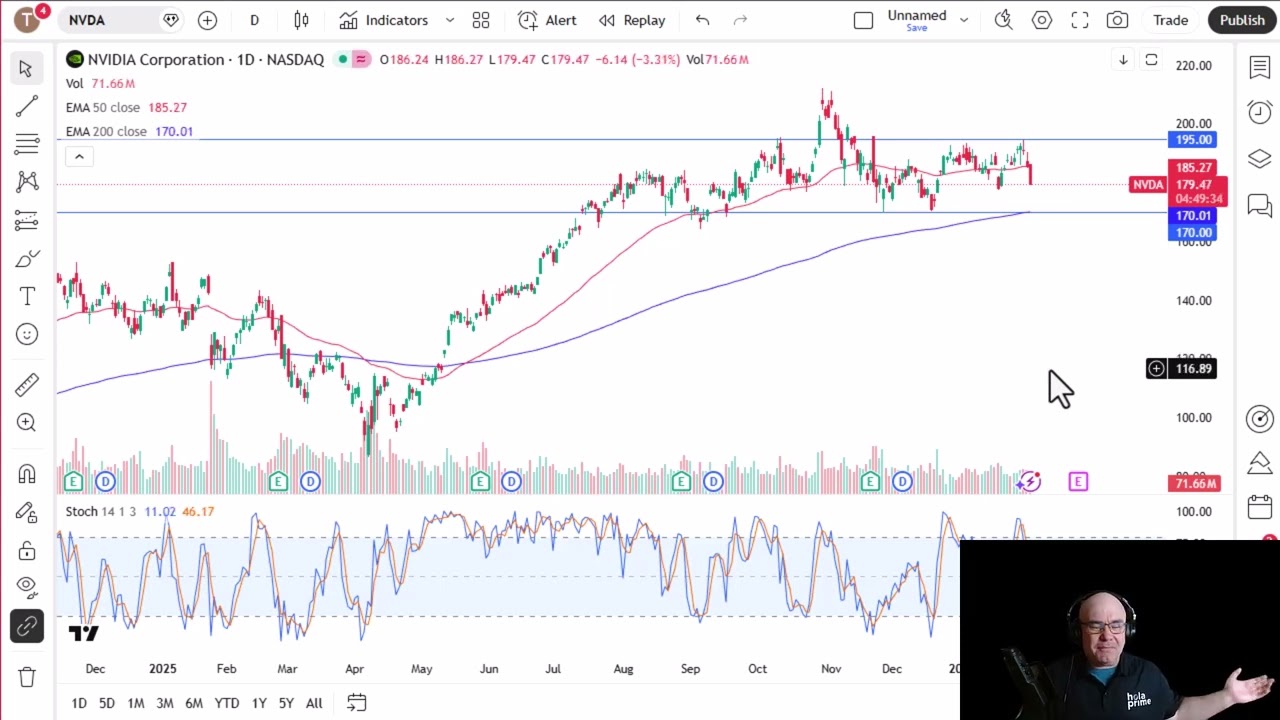The width and height of the screenshot is (1280, 720).
Task: Select the 3M time range tab
Action: (x=164, y=703)
